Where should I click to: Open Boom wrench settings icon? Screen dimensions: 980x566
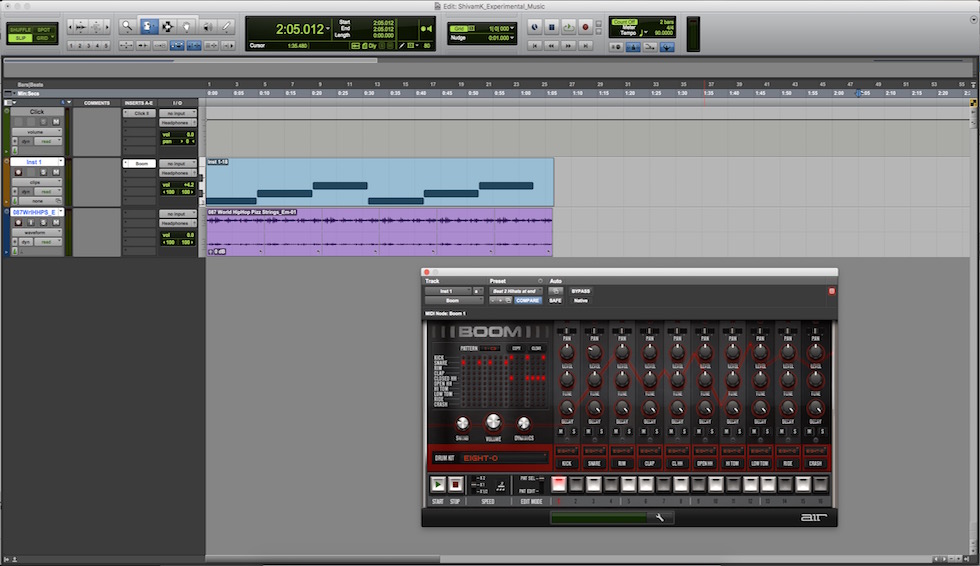click(659, 517)
